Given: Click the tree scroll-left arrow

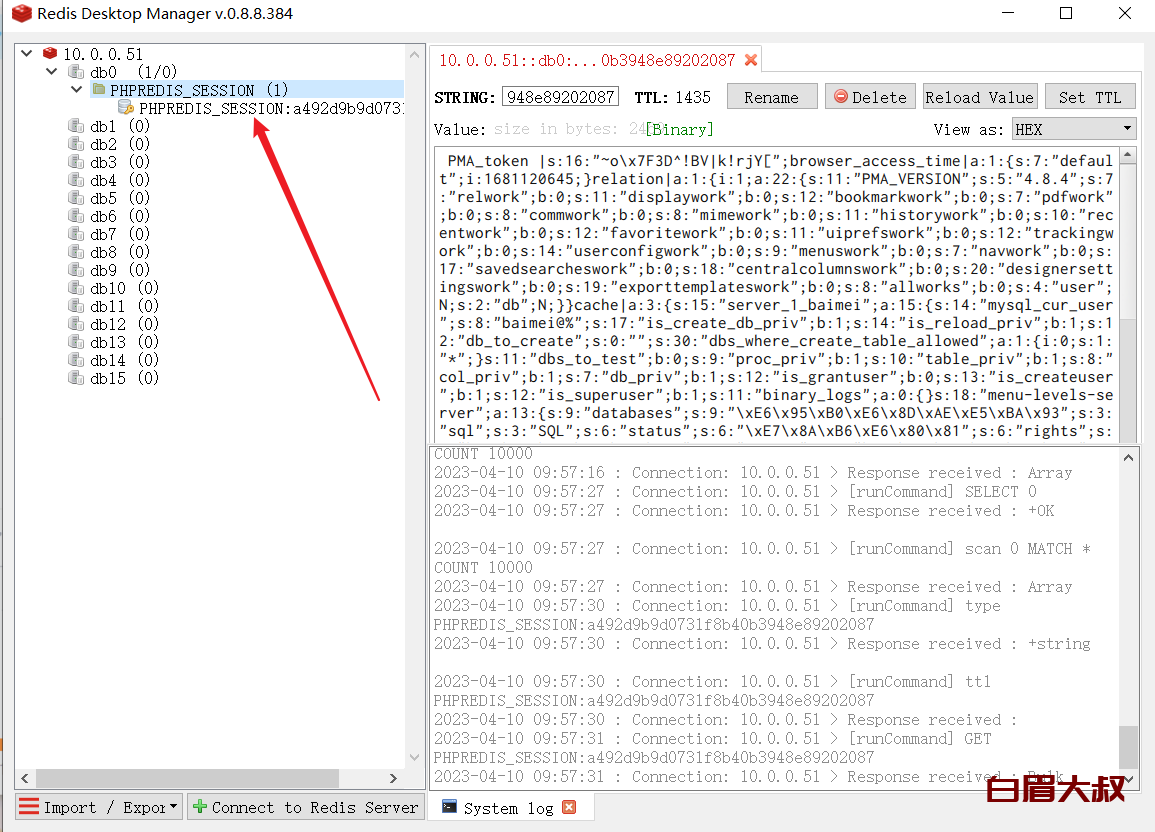Looking at the screenshot, I should point(24,778).
